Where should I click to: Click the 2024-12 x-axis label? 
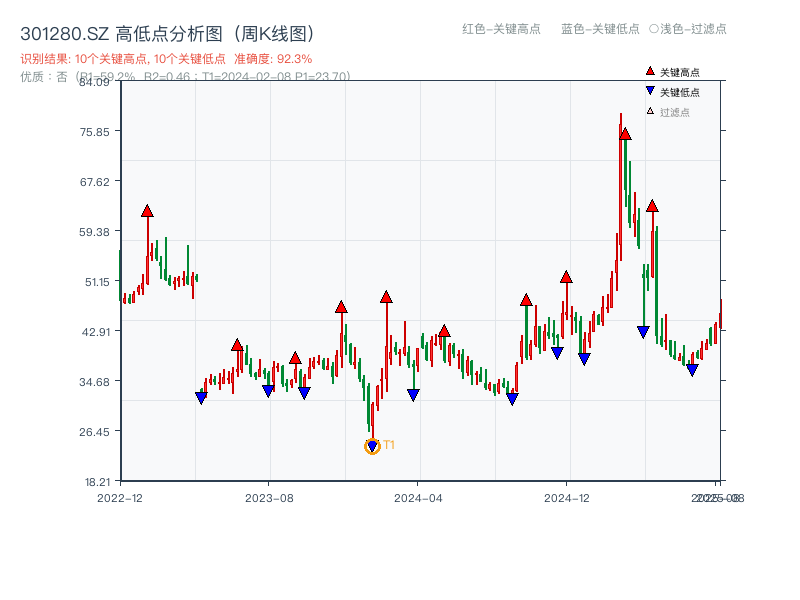(568, 496)
